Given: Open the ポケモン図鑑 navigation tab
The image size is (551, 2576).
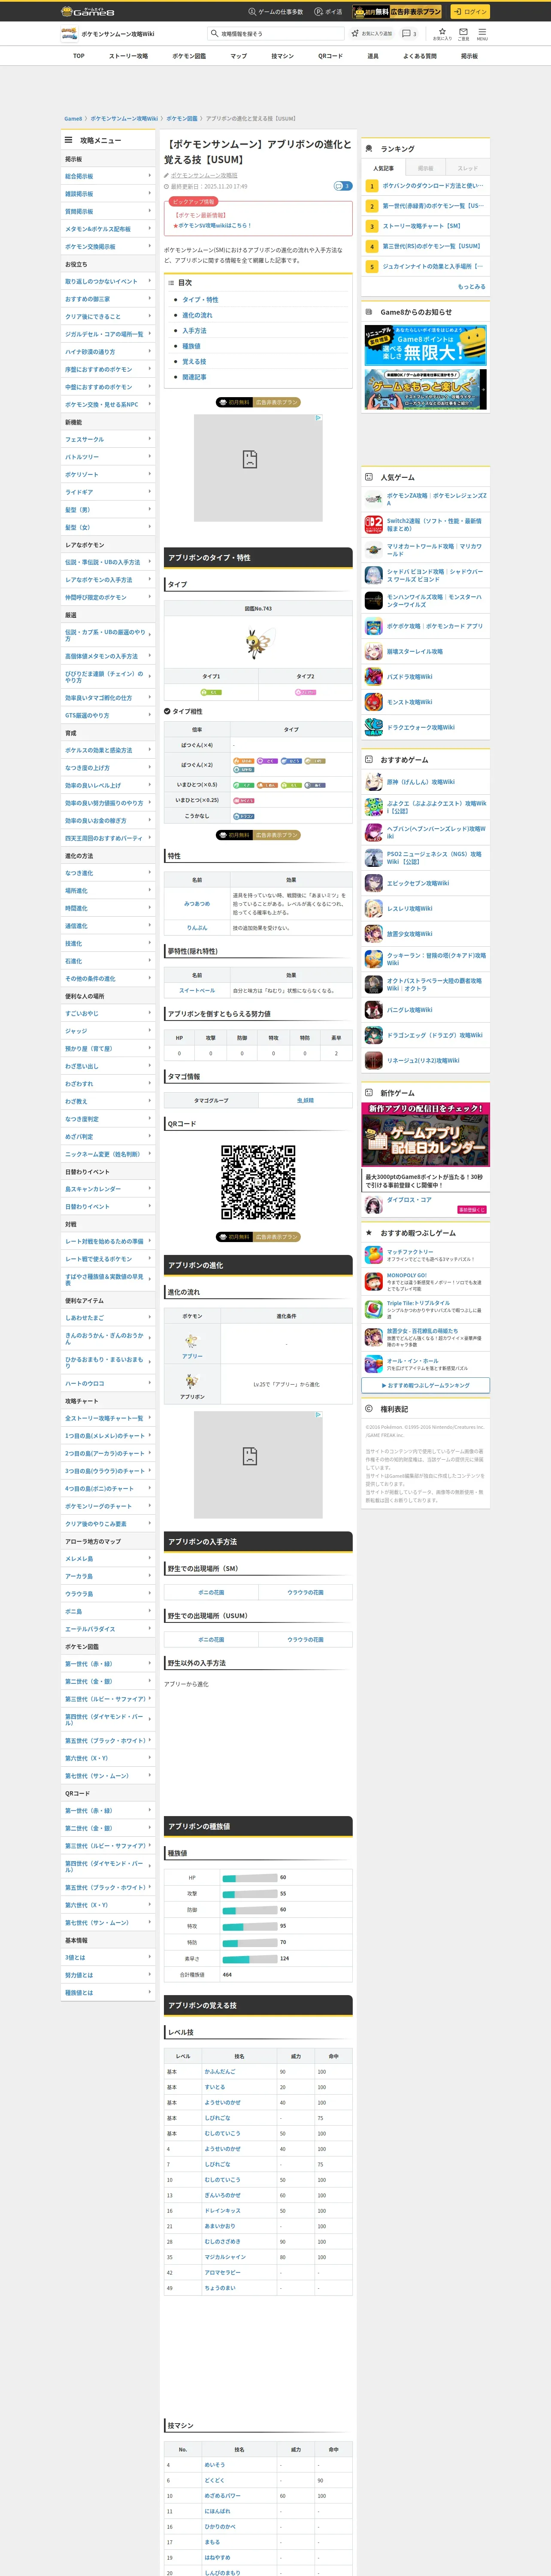Looking at the screenshot, I should (x=189, y=56).
